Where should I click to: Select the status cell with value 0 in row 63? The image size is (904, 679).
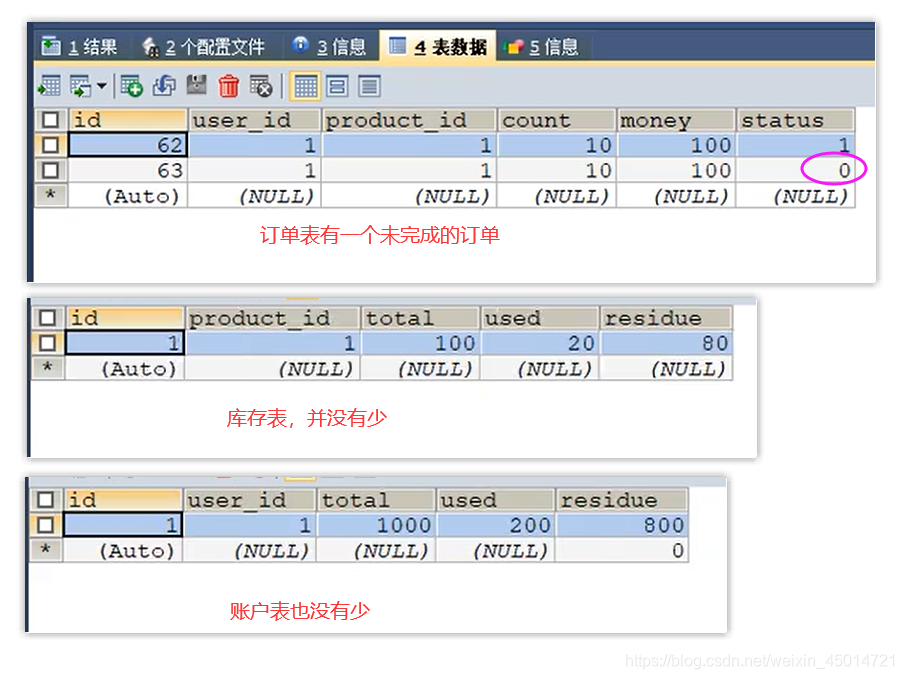795,170
